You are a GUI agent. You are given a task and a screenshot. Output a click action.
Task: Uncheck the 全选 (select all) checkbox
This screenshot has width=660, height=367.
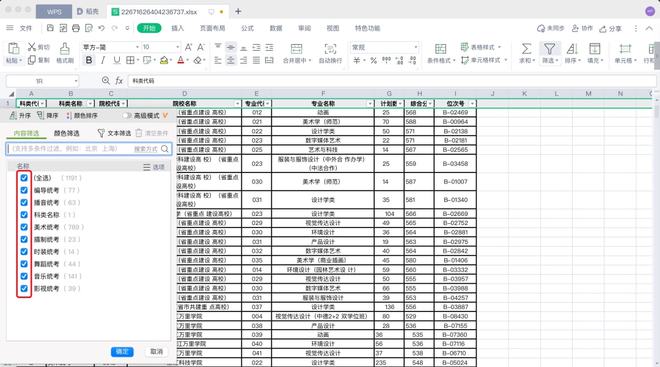(24, 178)
